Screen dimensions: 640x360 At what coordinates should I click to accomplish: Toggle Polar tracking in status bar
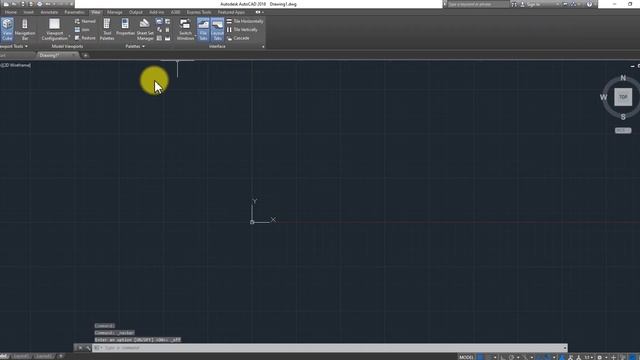click(511, 357)
